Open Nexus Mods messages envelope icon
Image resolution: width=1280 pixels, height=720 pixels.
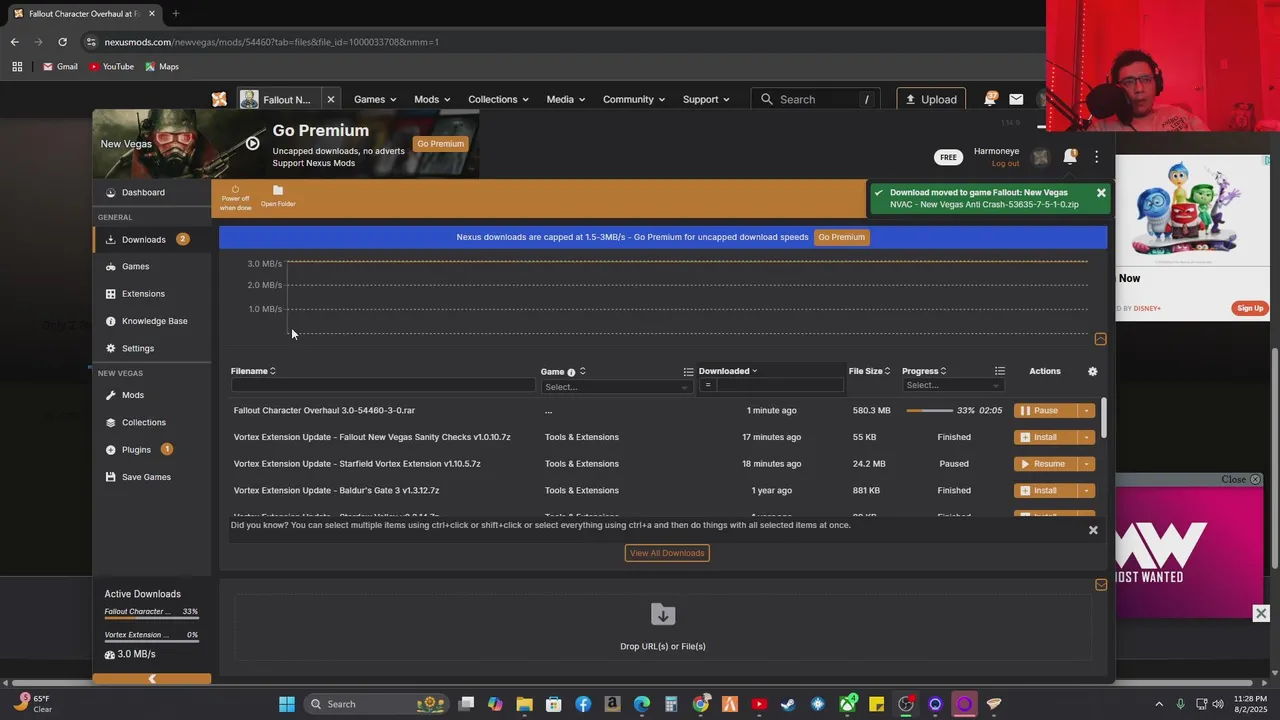[x=1016, y=99]
